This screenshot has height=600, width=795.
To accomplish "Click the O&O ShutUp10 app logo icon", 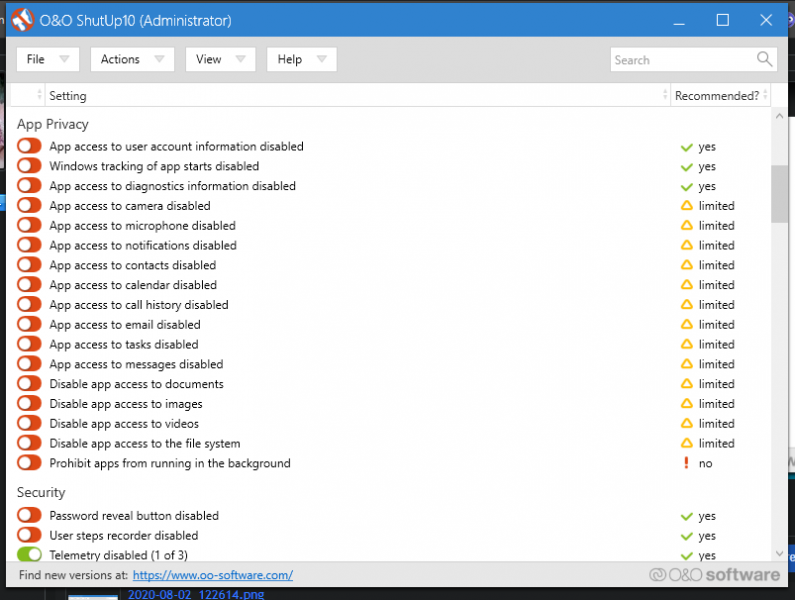I will [22, 20].
